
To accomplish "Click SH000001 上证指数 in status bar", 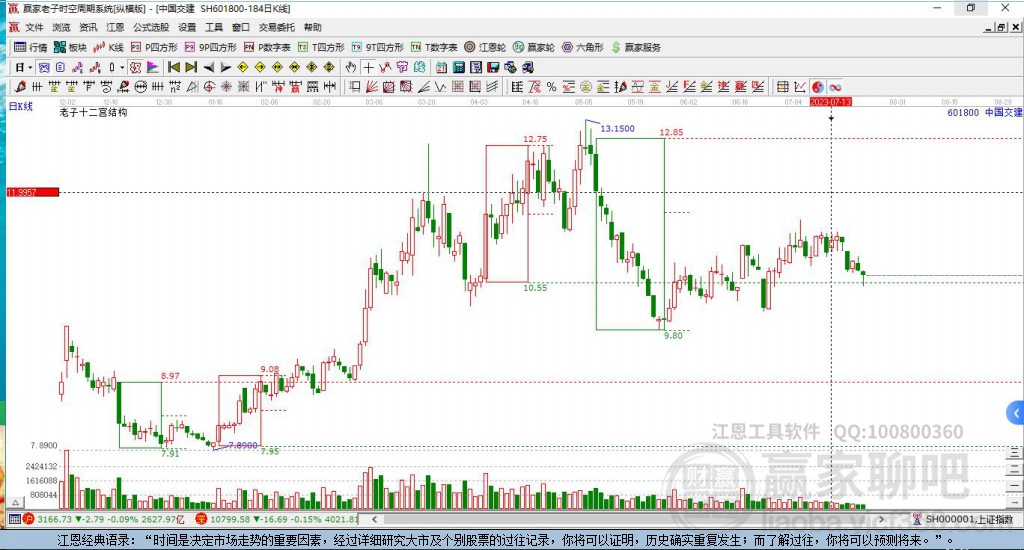I will [969, 519].
